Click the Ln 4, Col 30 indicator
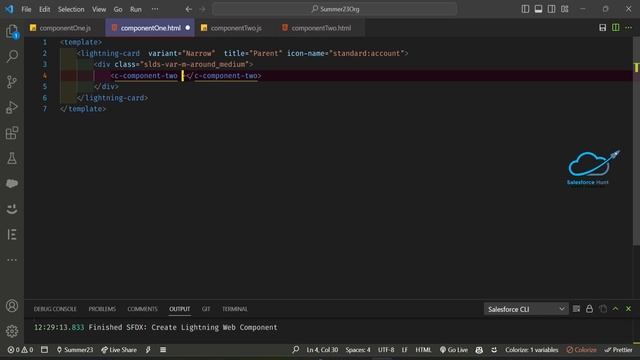This screenshot has width=640, height=360. (x=322, y=350)
